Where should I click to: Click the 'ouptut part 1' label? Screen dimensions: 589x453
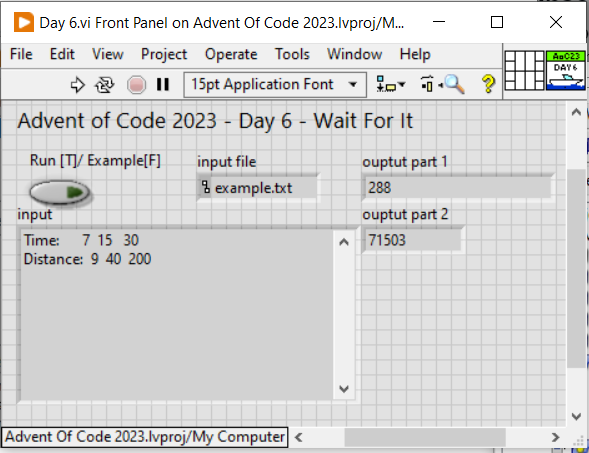coord(405,162)
